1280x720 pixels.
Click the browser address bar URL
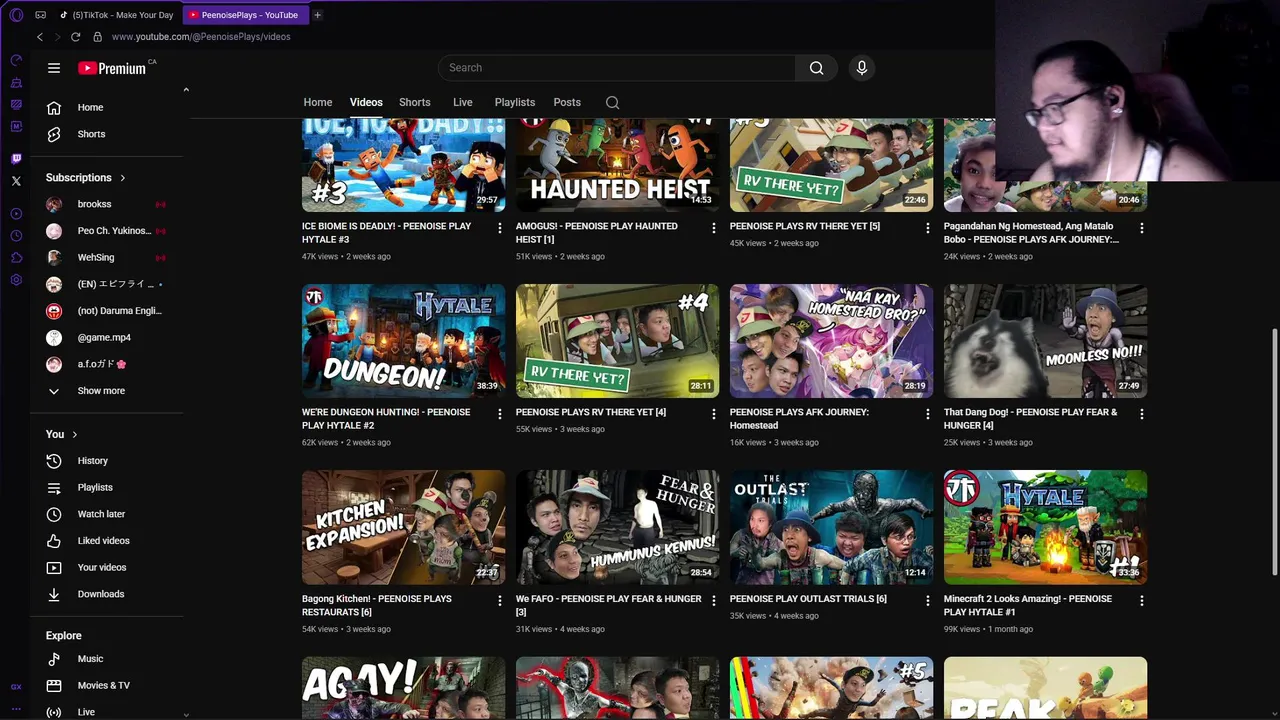[201, 37]
